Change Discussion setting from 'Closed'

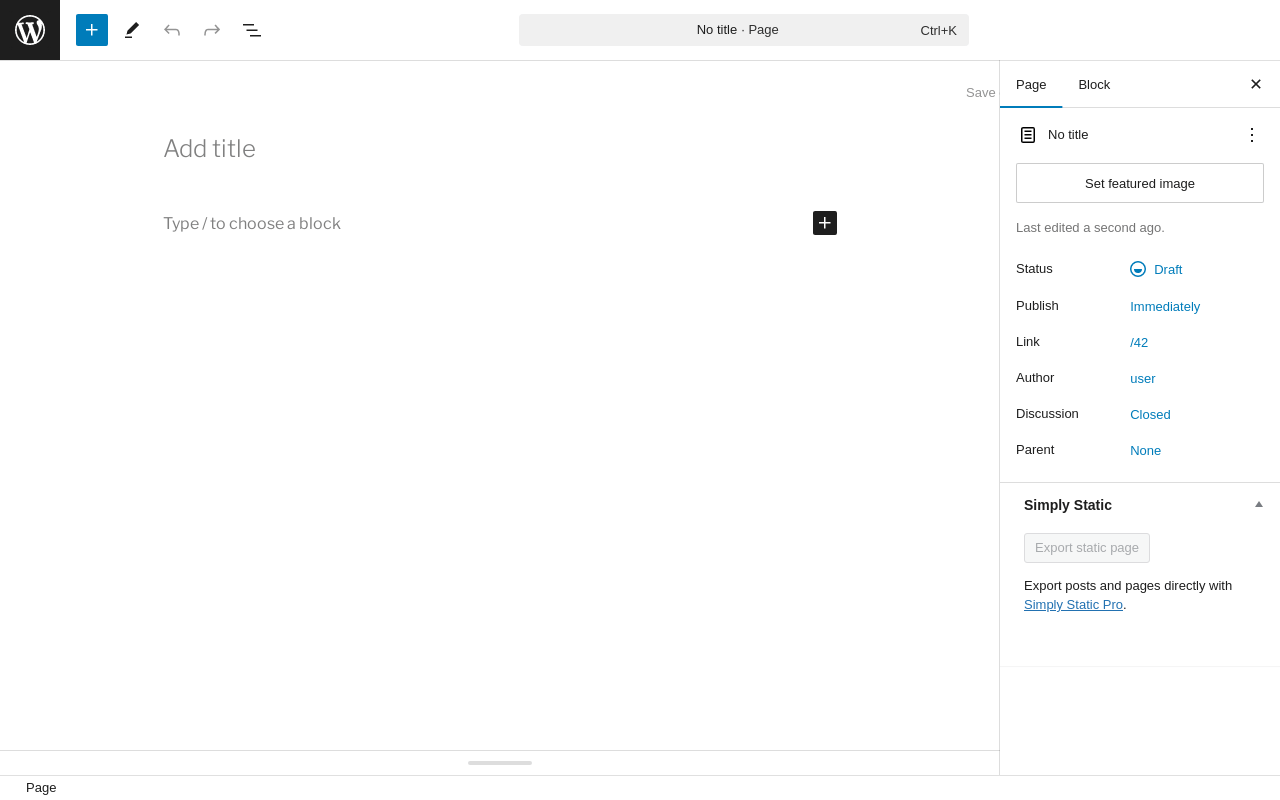coord(1150,415)
